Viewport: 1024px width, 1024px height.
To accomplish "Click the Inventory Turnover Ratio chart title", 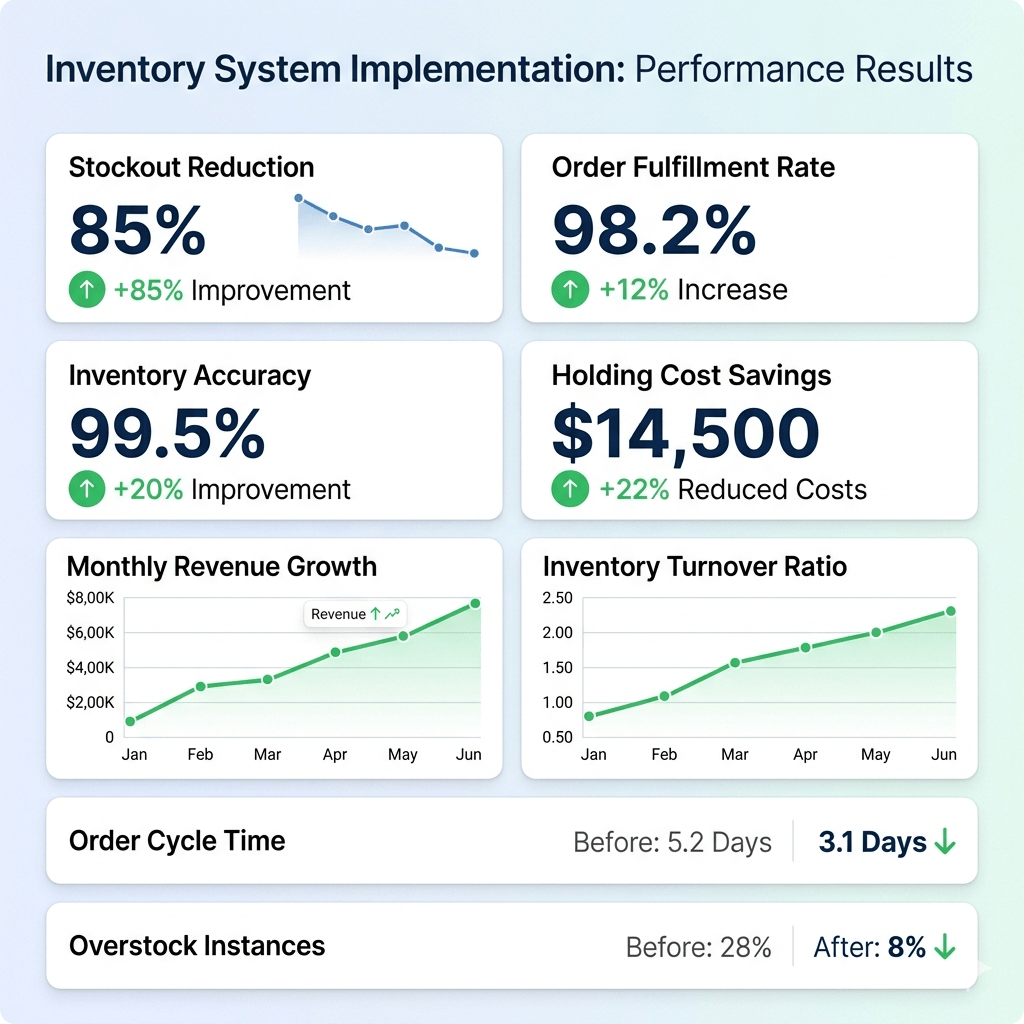I will [x=694, y=567].
